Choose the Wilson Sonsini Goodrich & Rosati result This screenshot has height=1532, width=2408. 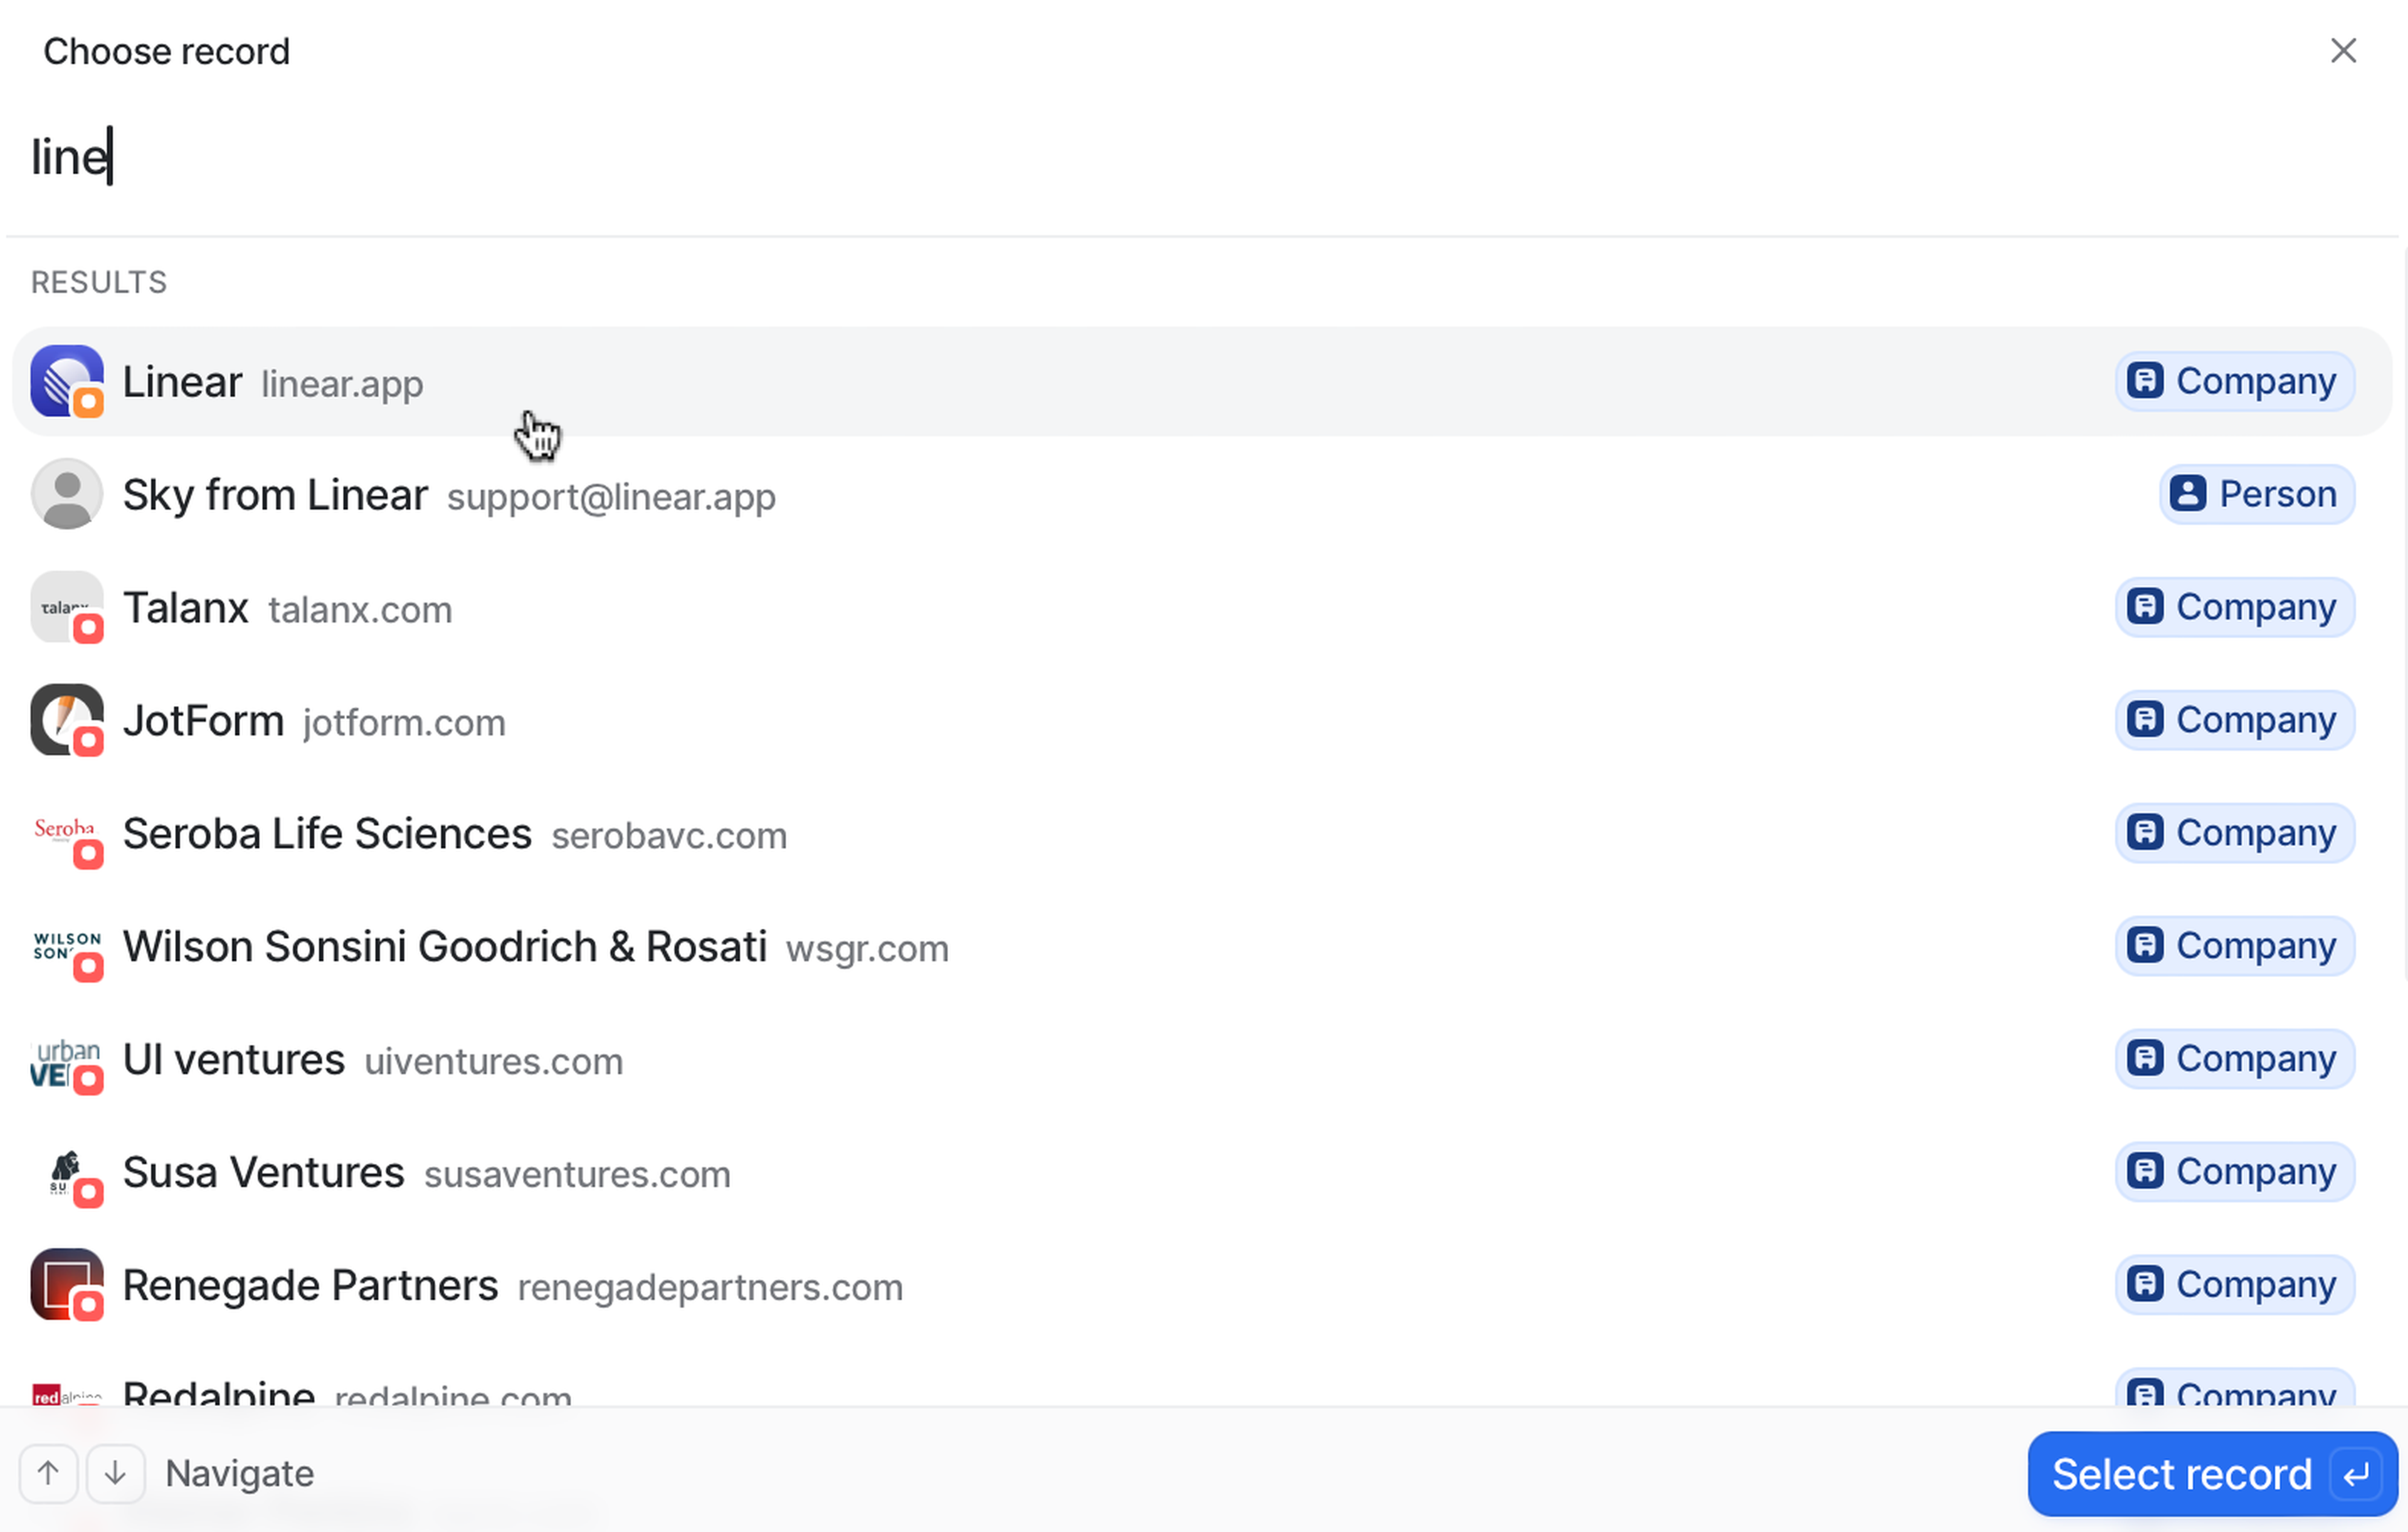(444, 947)
